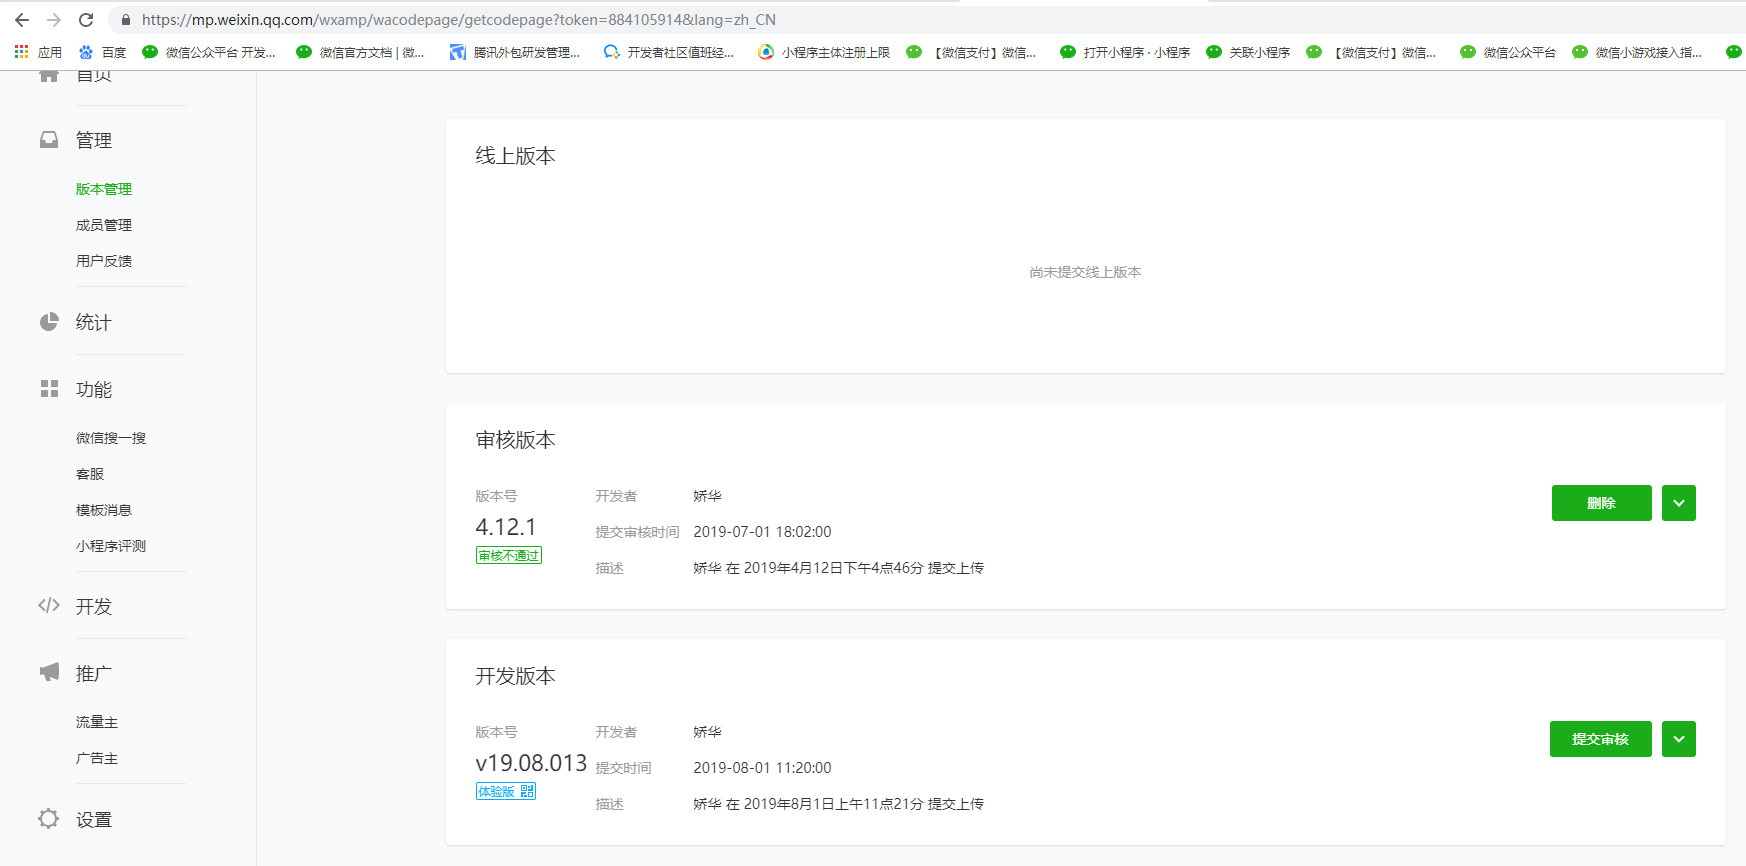The height and width of the screenshot is (866, 1746).
Task: Click the timestamp 2019-07-01 18:02:00
Action: click(762, 532)
